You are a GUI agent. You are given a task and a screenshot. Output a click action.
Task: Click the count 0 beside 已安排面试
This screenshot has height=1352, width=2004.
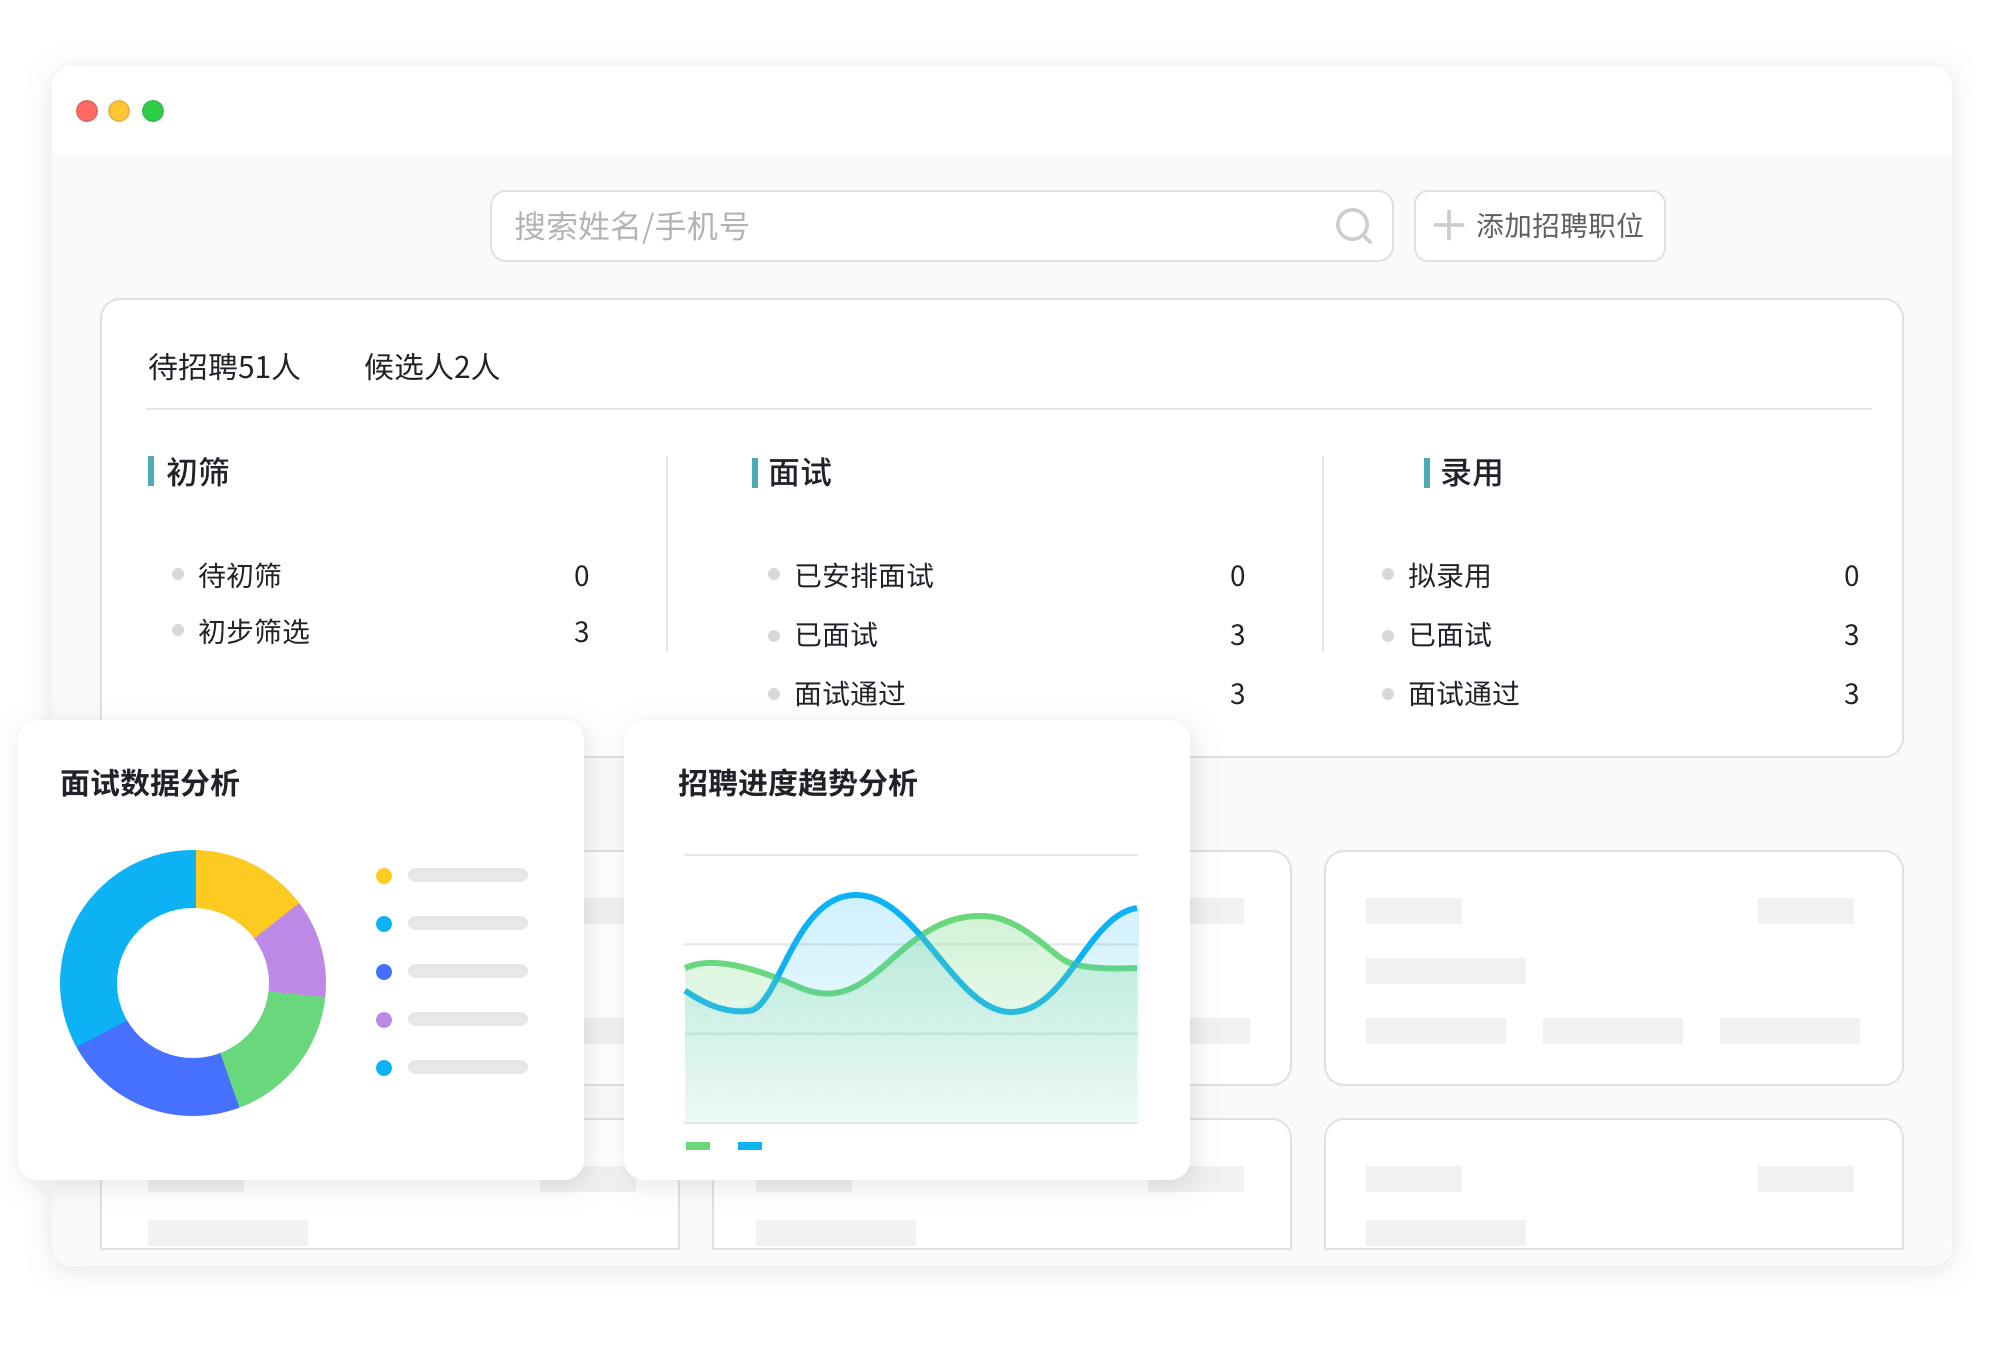[x=1237, y=576]
